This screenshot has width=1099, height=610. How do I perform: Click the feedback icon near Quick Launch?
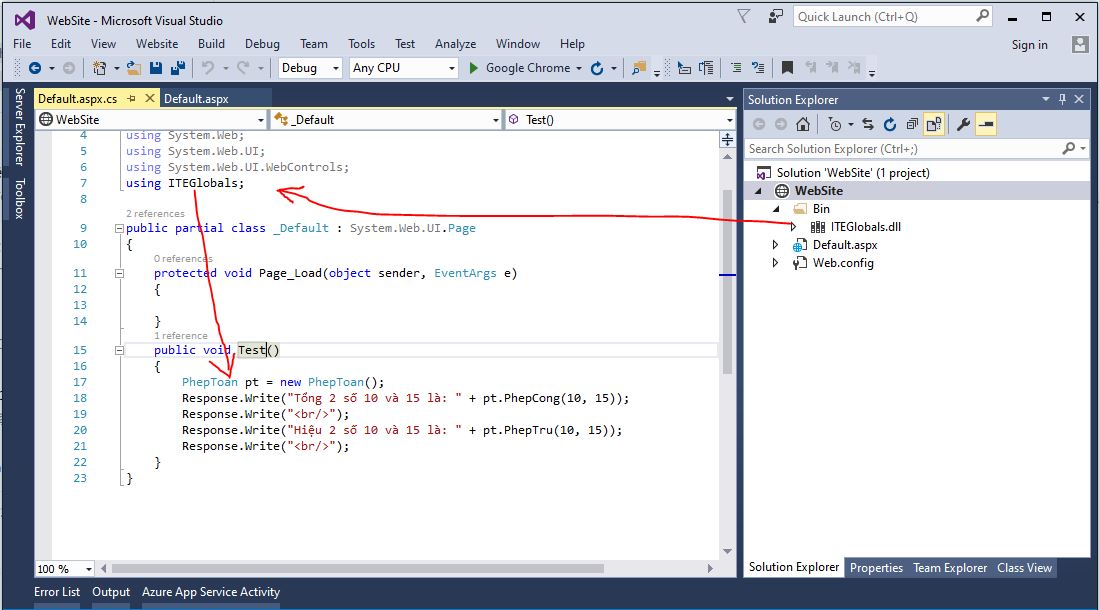click(775, 16)
